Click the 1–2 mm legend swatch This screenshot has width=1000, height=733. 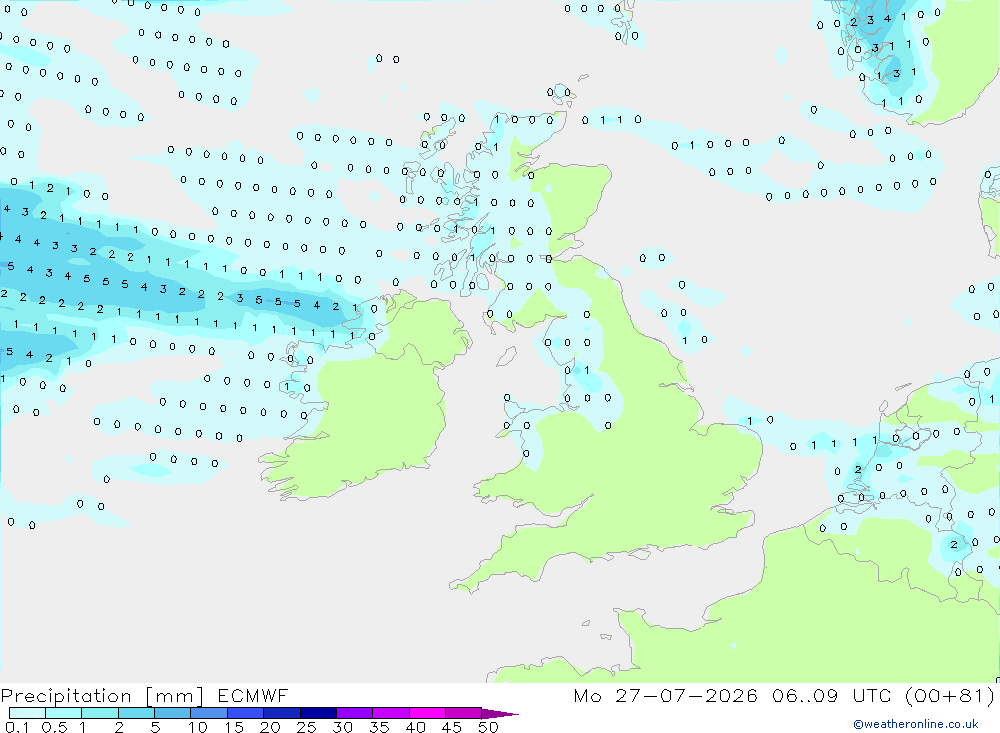coord(99,713)
